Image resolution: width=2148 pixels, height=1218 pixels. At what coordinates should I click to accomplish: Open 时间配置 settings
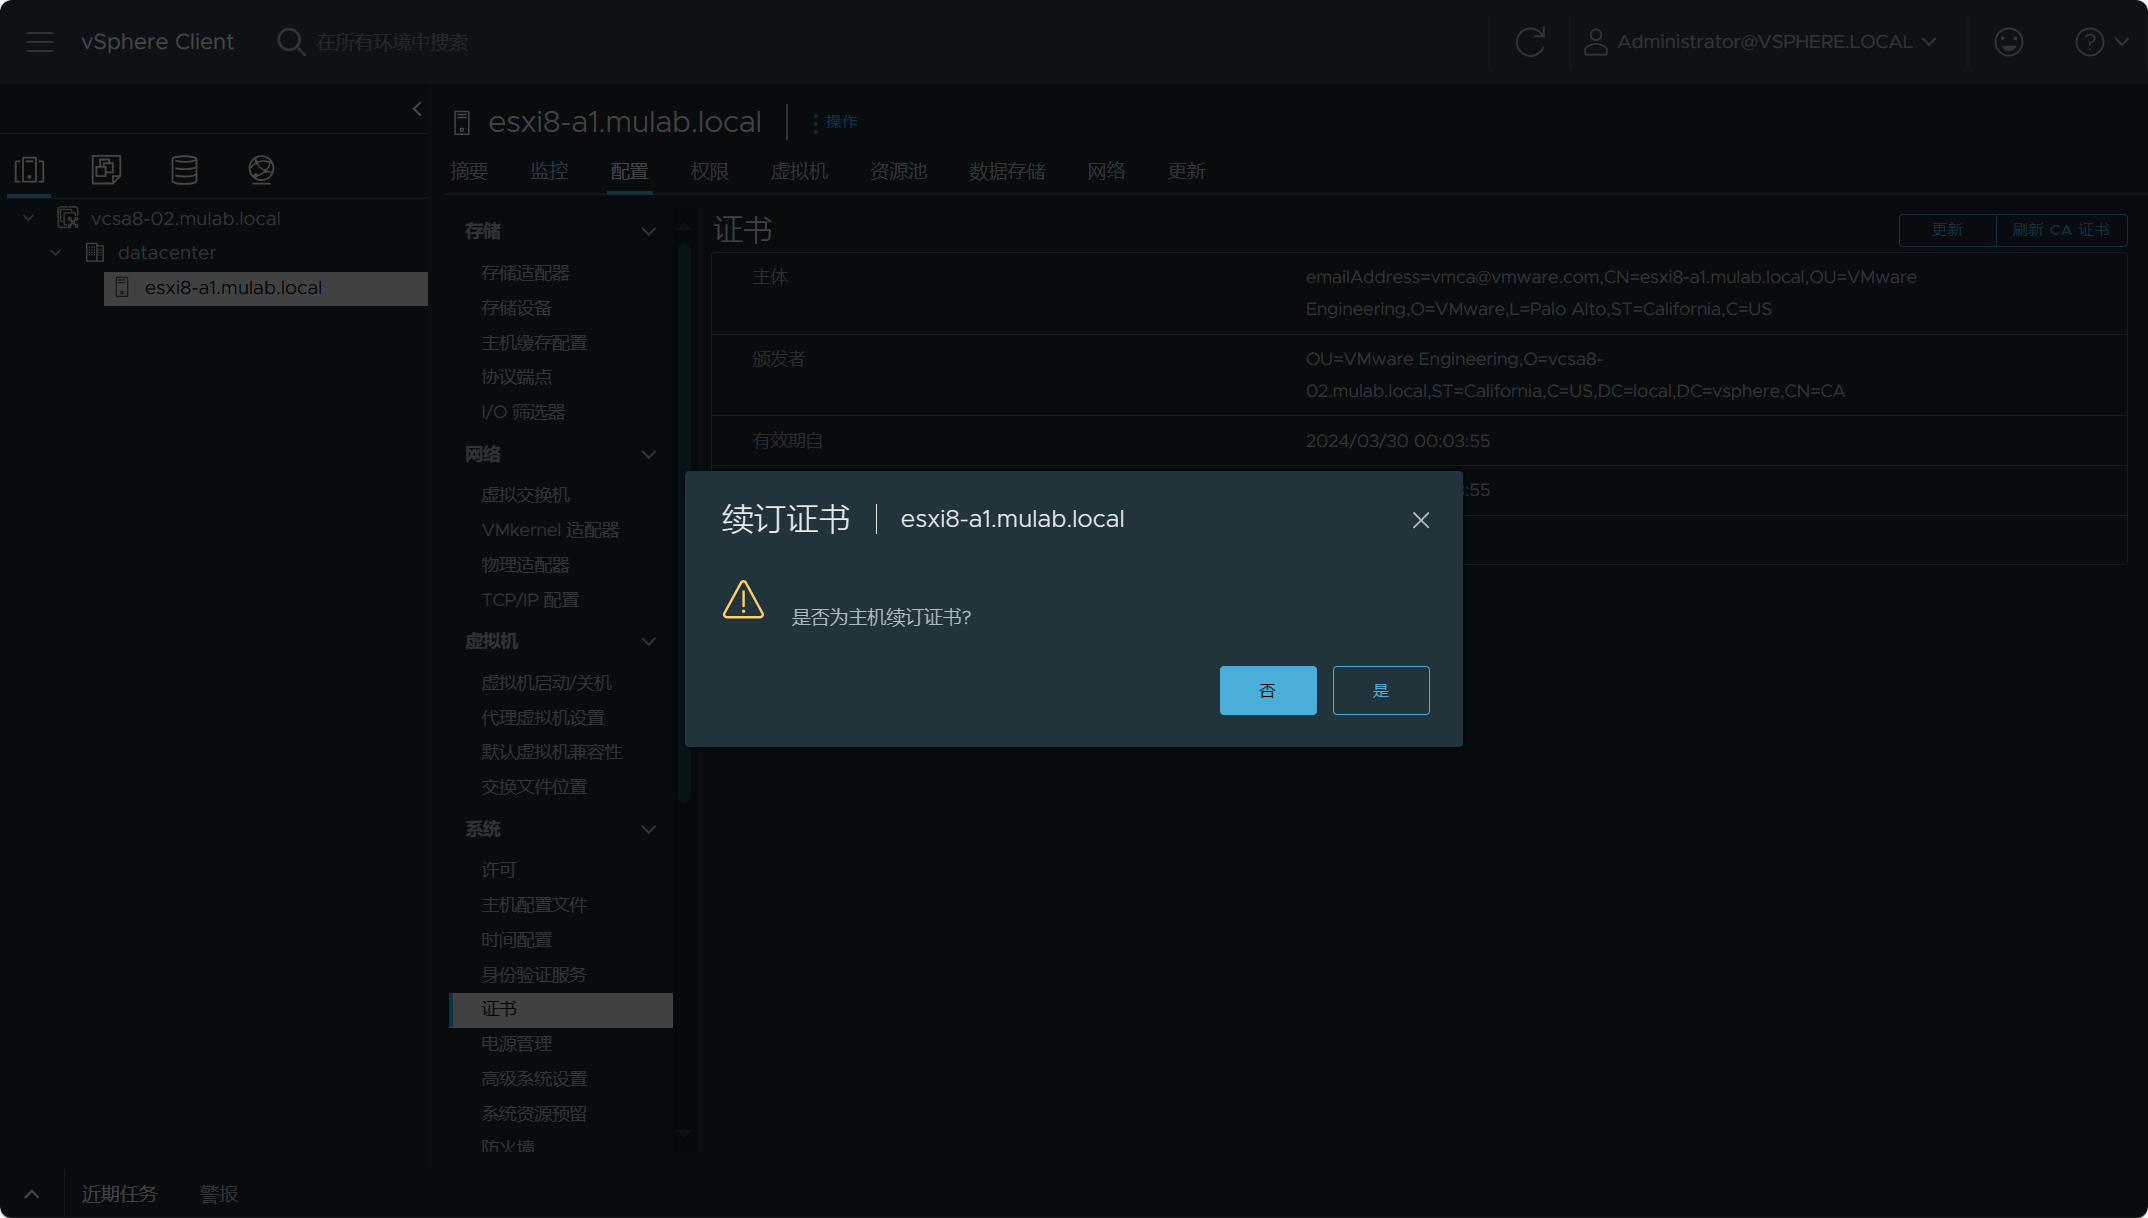(516, 940)
